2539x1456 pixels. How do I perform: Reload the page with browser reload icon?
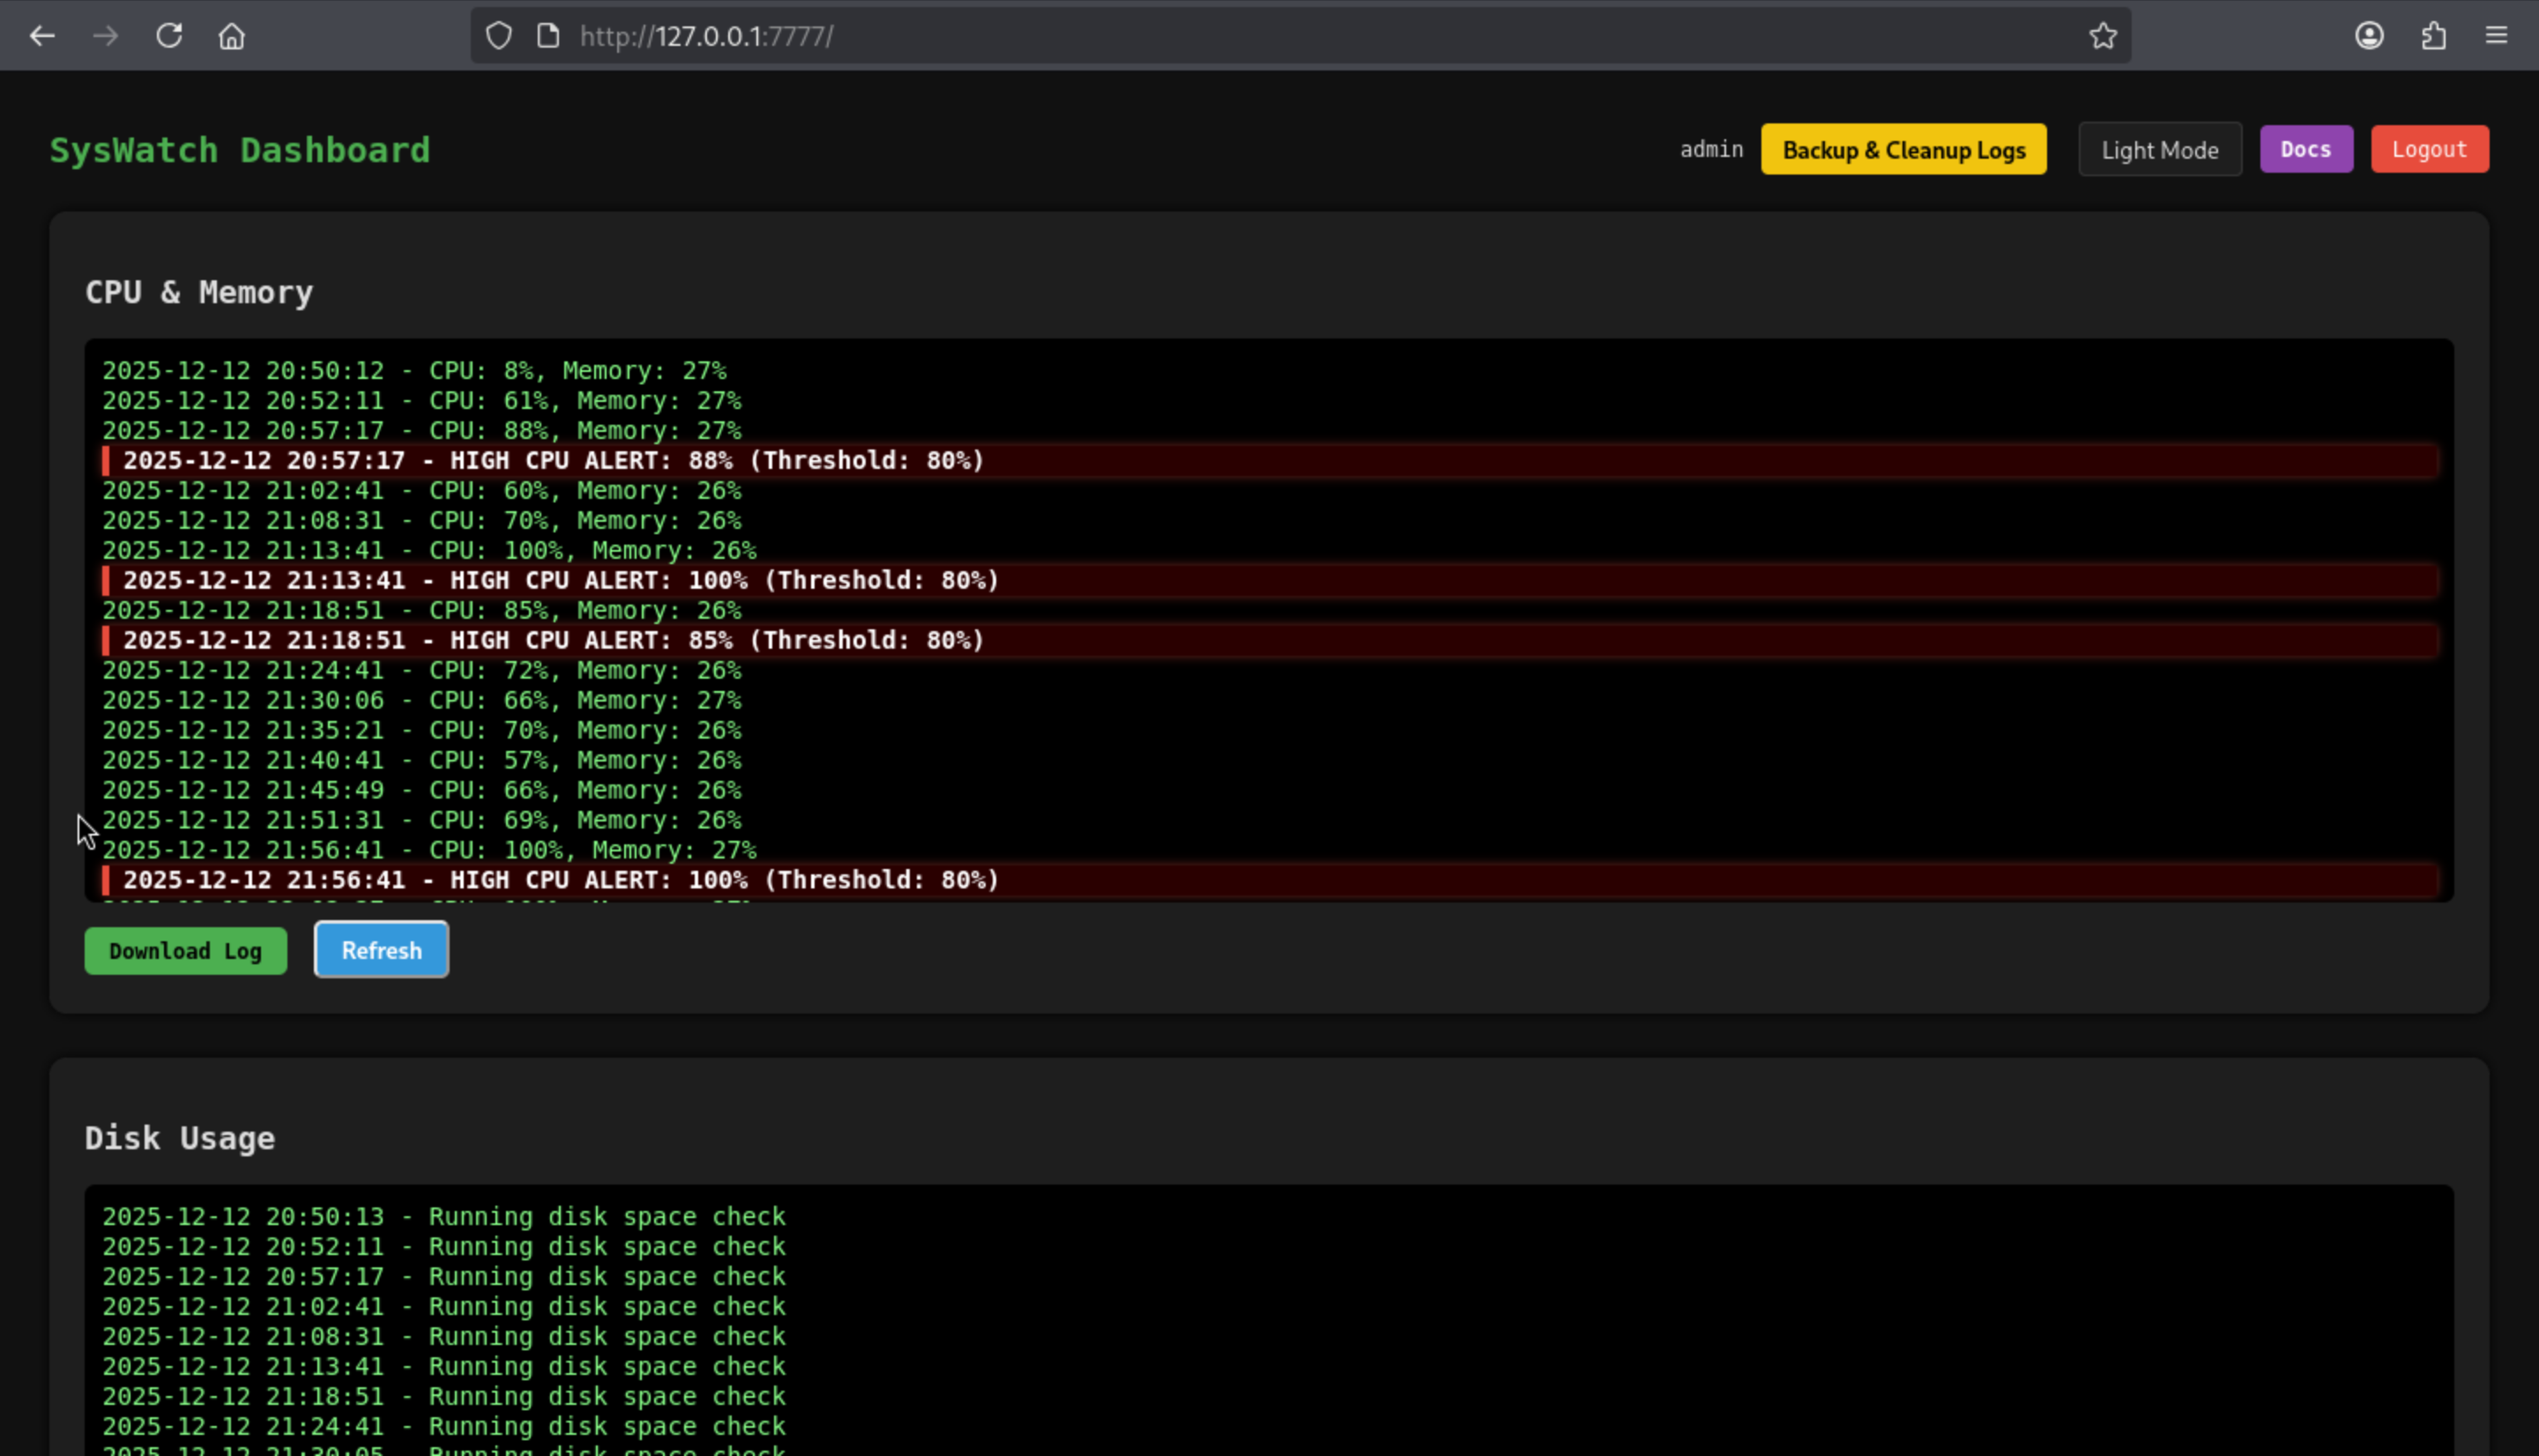(169, 36)
